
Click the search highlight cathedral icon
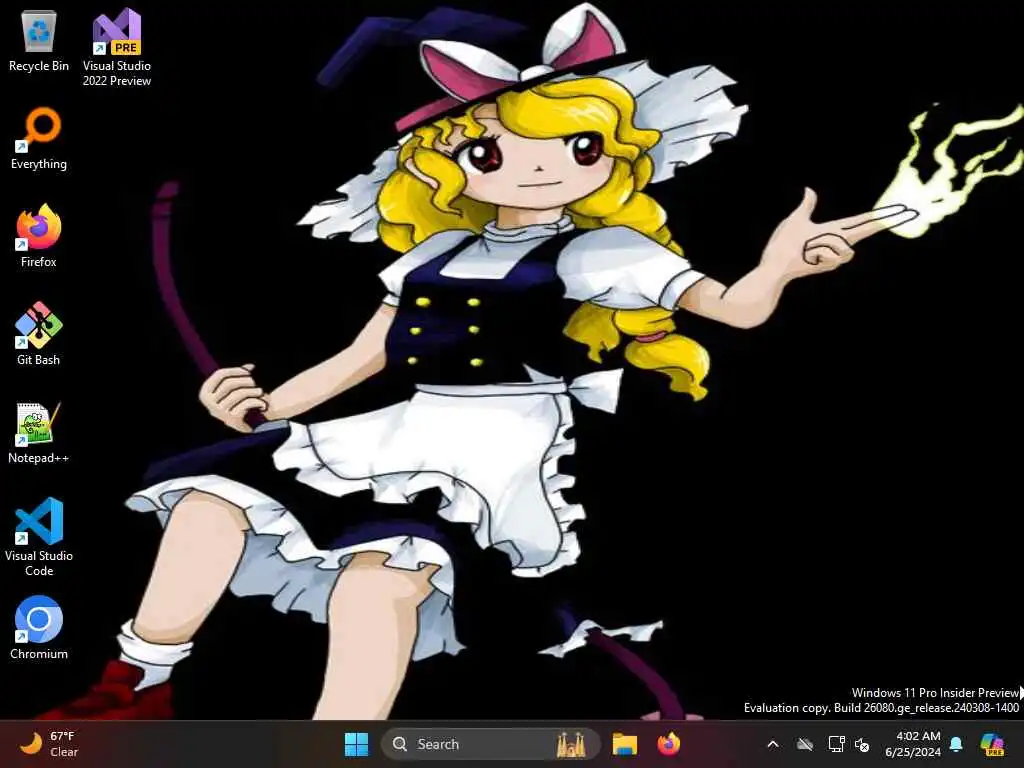click(x=571, y=744)
